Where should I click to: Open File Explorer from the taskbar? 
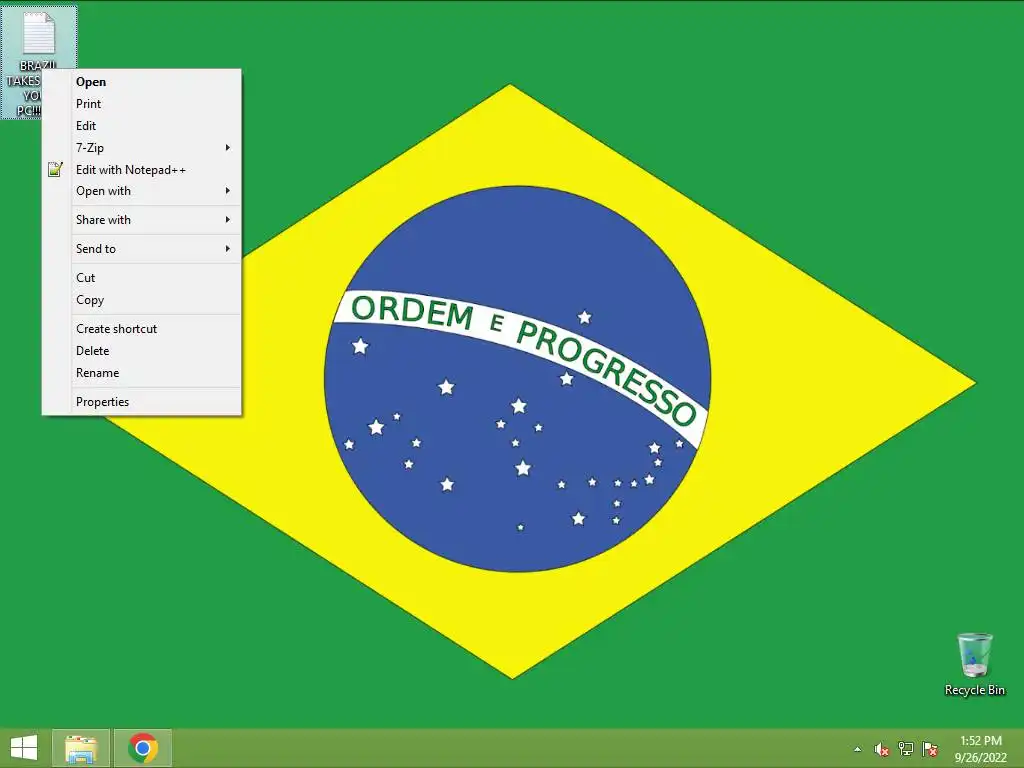81,748
